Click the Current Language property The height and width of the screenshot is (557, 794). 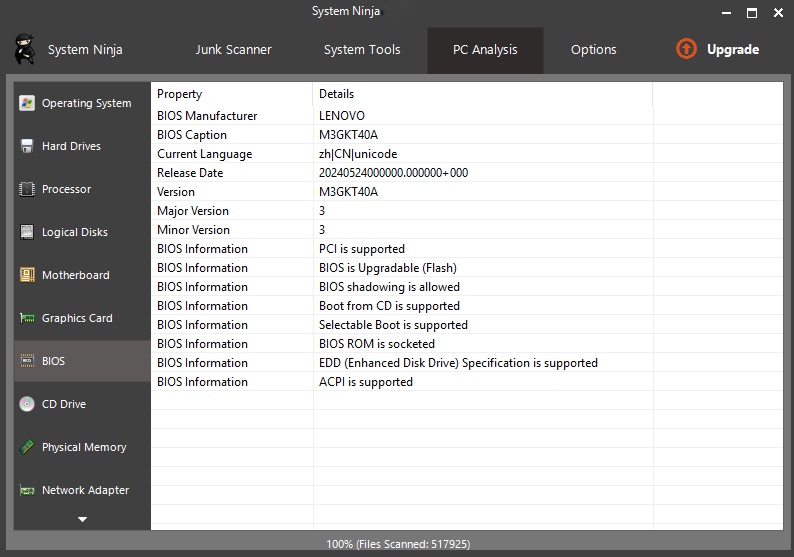(205, 154)
